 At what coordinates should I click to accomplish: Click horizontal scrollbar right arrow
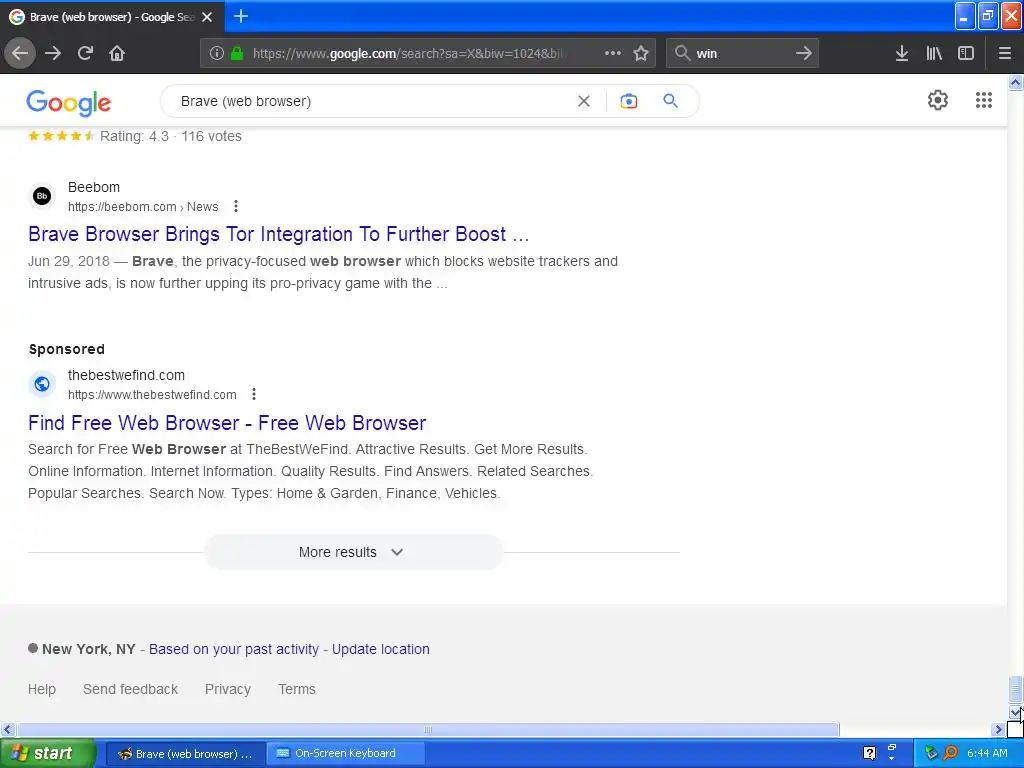(x=999, y=729)
